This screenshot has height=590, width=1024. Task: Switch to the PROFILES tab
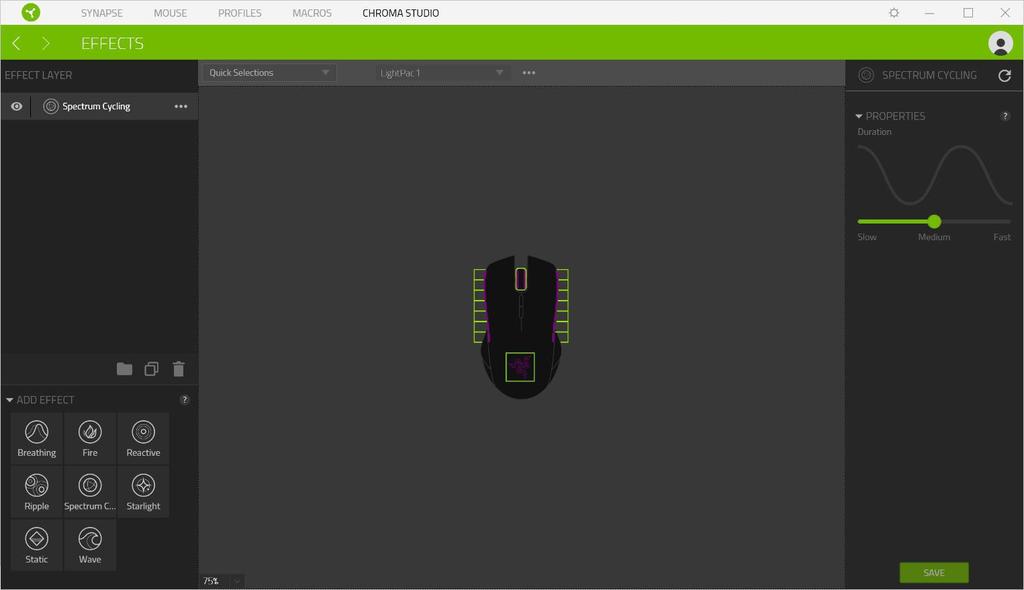(240, 13)
